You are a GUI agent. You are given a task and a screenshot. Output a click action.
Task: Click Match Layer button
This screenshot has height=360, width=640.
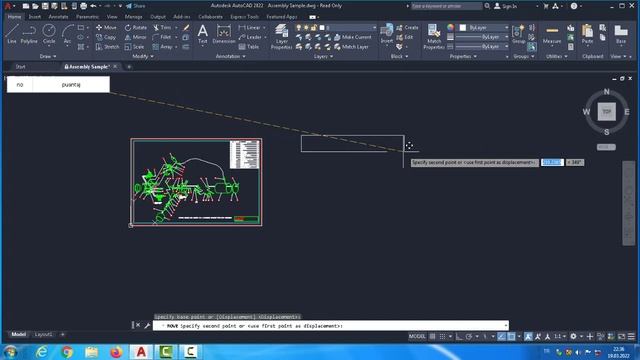coord(351,47)
